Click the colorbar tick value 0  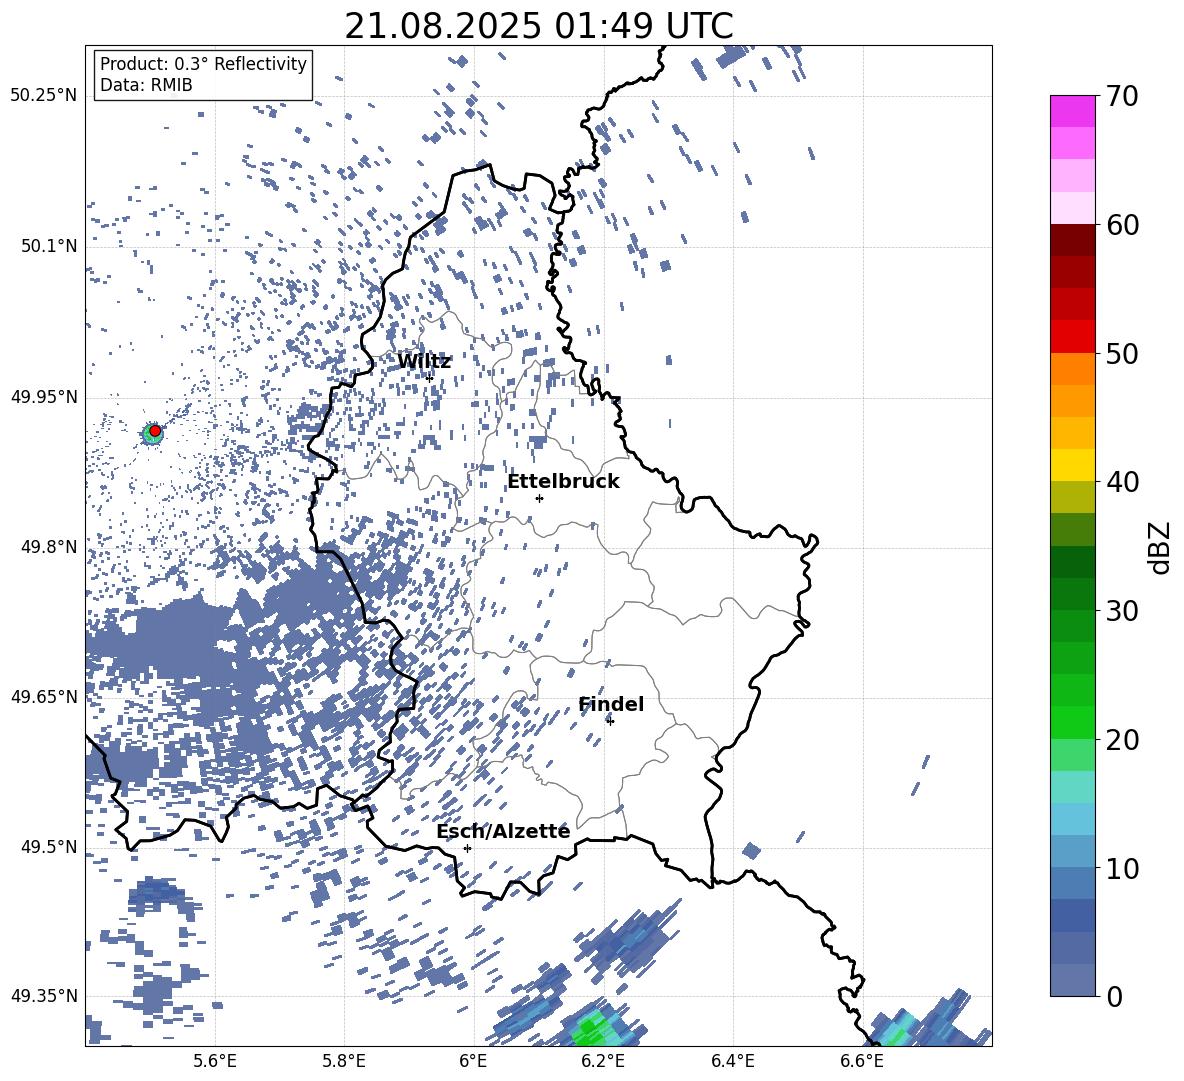coord(1114,996)
